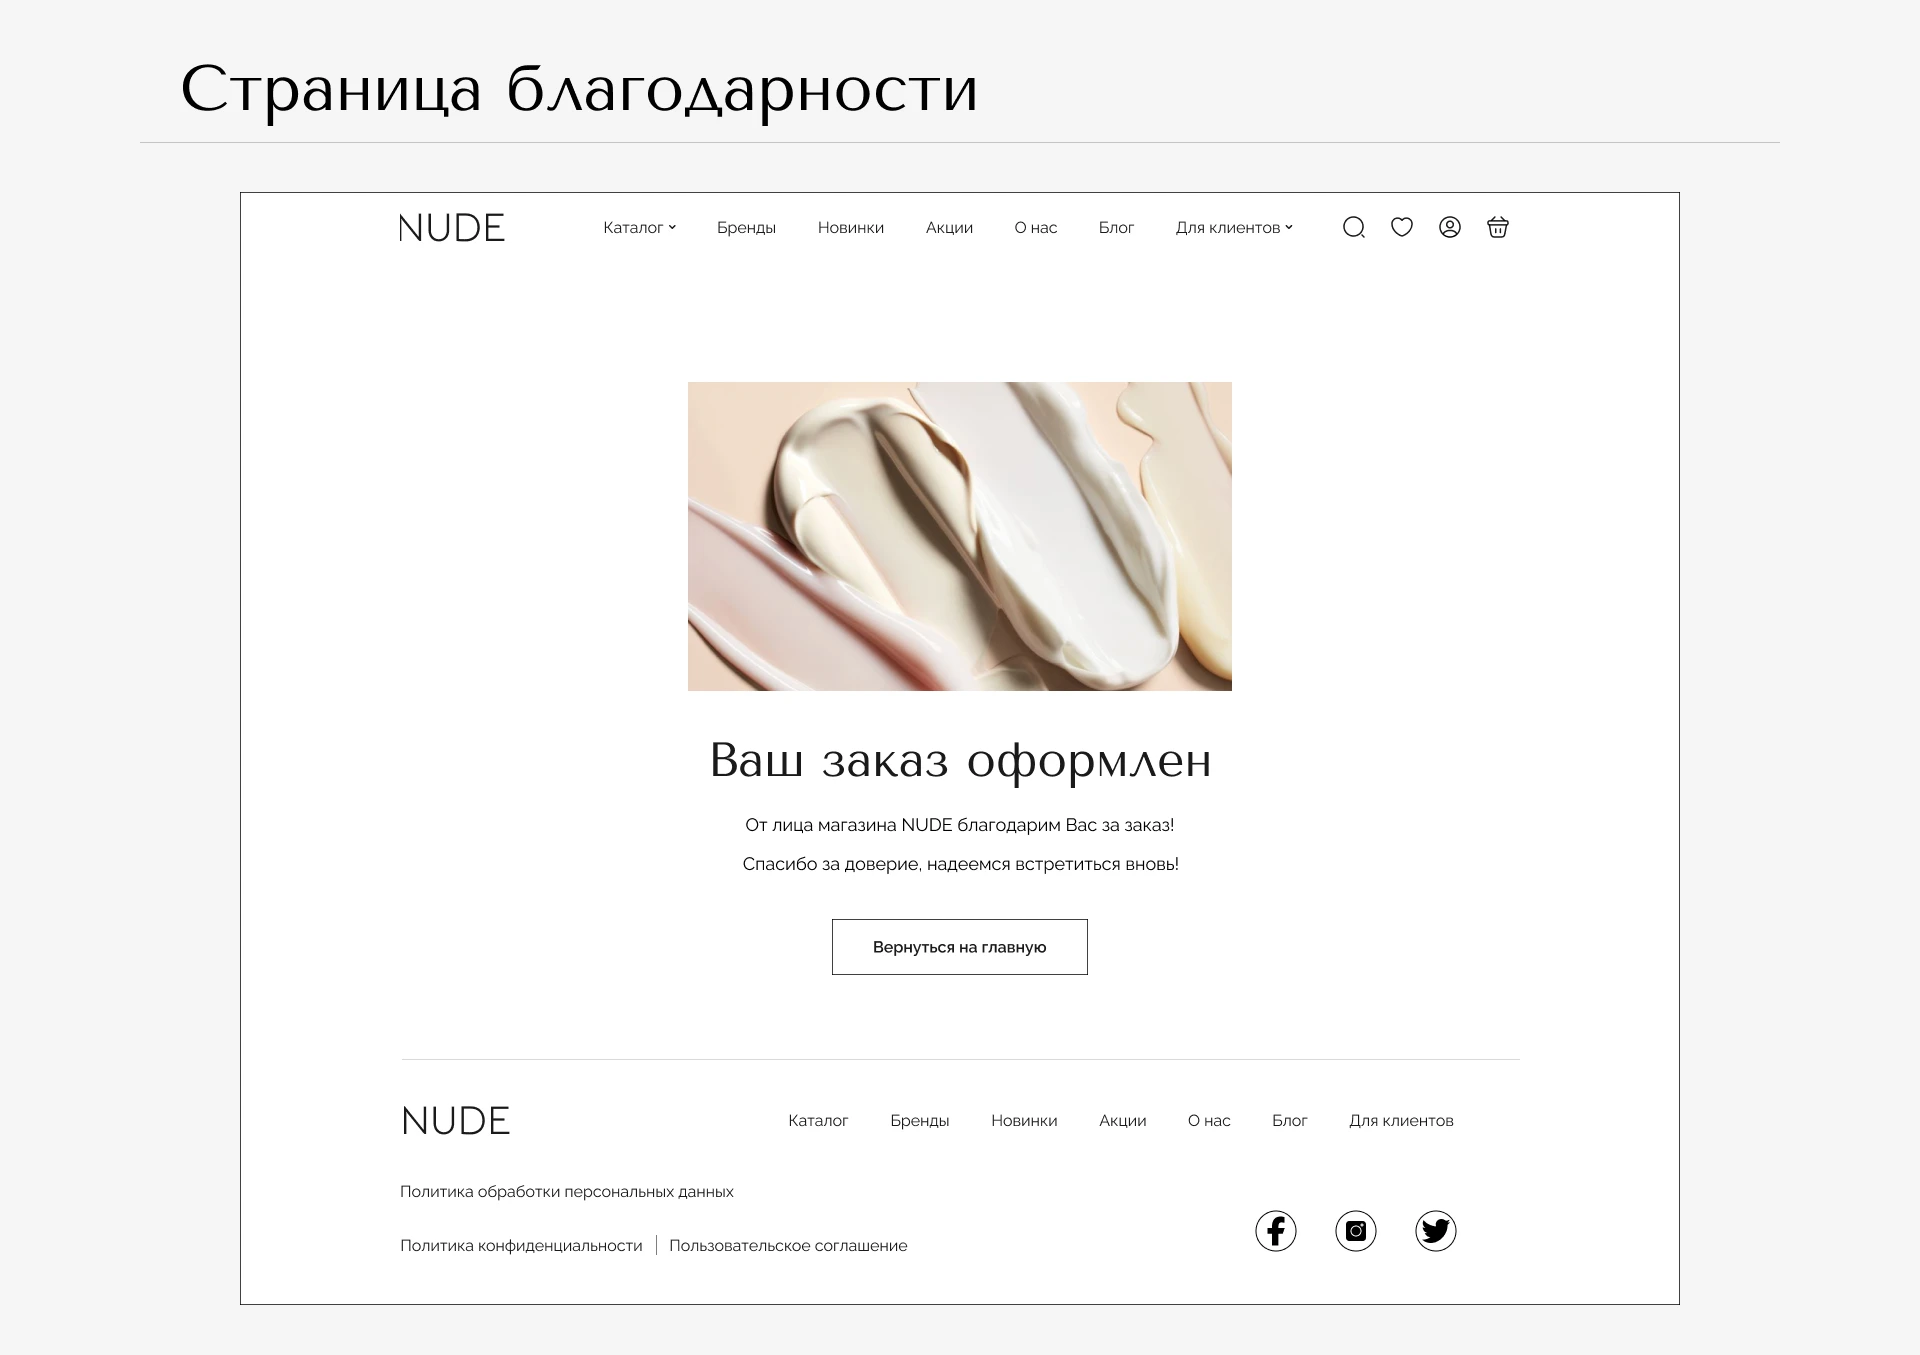
Task: Go to Новинки in header navigation
Action: (x=850, y=228)
